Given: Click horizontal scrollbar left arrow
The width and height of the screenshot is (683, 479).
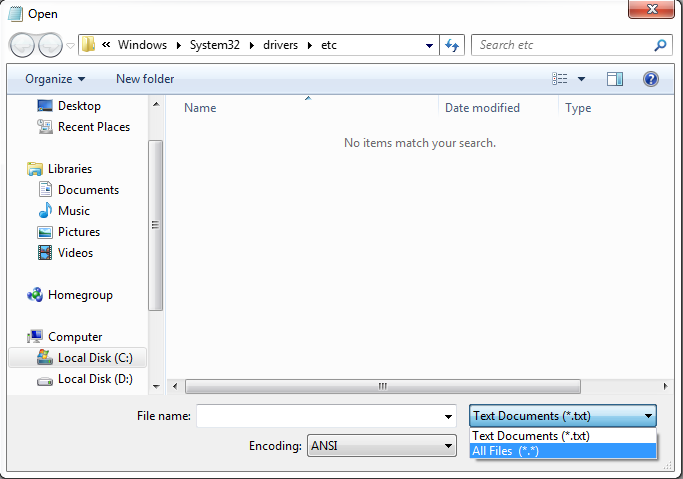Looking at the screenshot, I should tap(175, 386).
